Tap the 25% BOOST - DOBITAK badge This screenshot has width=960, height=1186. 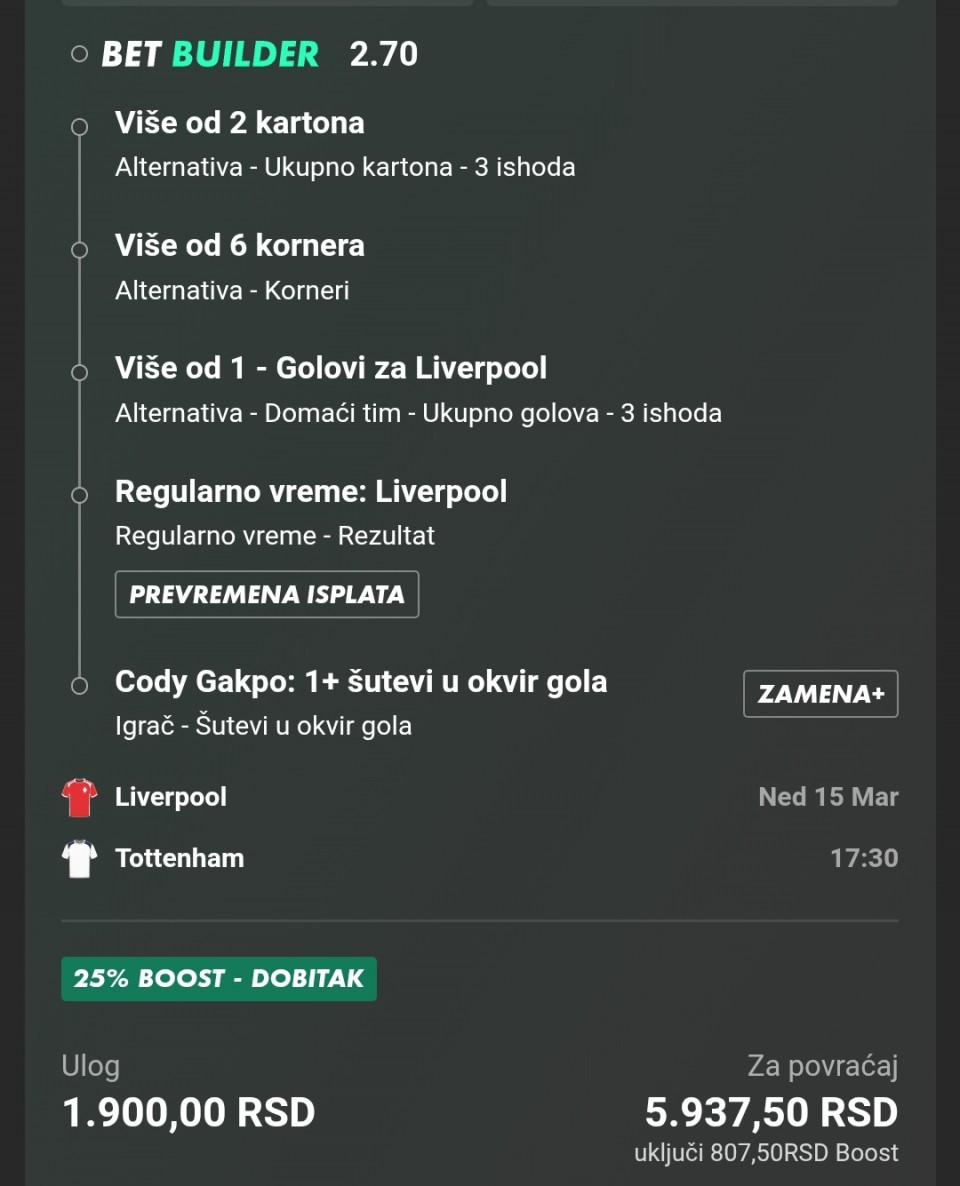219,978
